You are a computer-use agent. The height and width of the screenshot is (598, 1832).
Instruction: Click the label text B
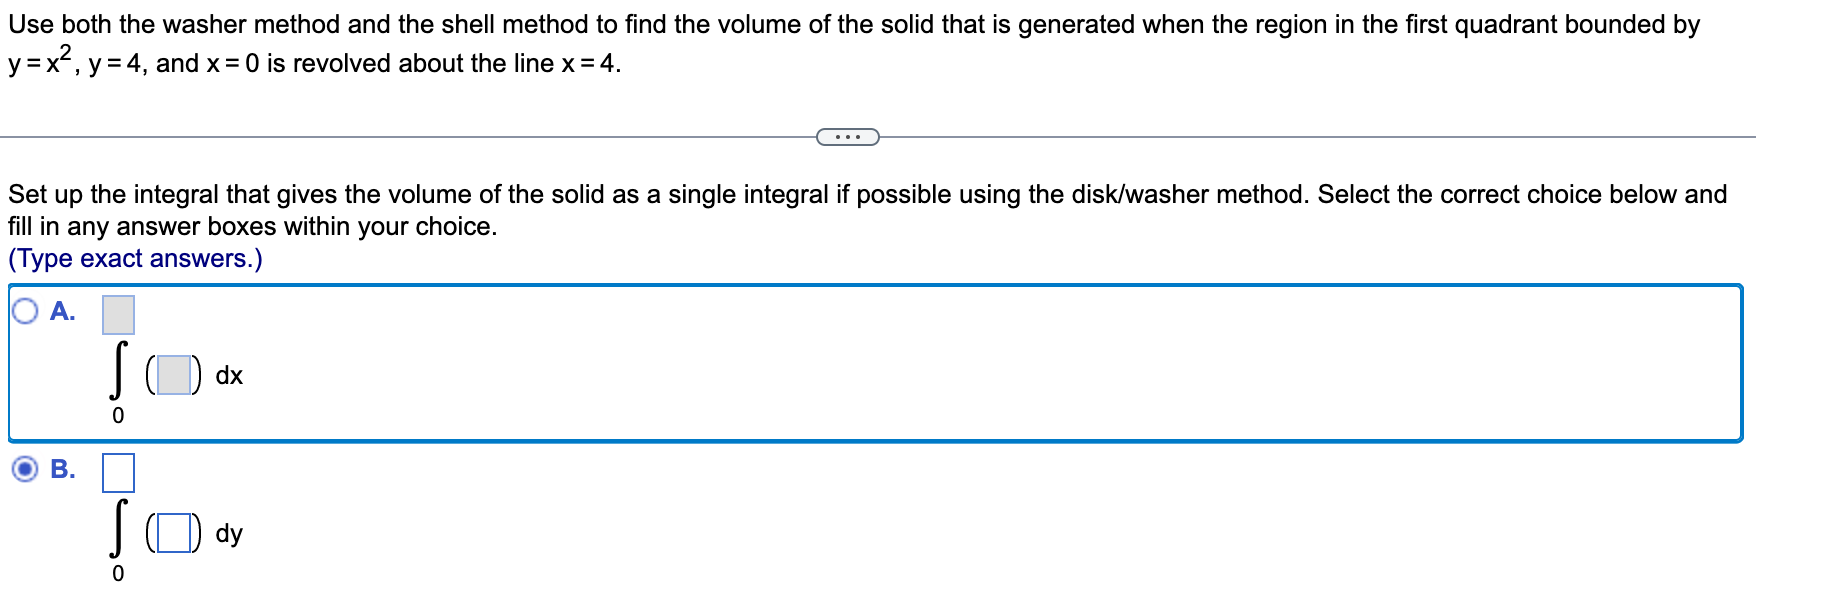[x=63, y=468]
